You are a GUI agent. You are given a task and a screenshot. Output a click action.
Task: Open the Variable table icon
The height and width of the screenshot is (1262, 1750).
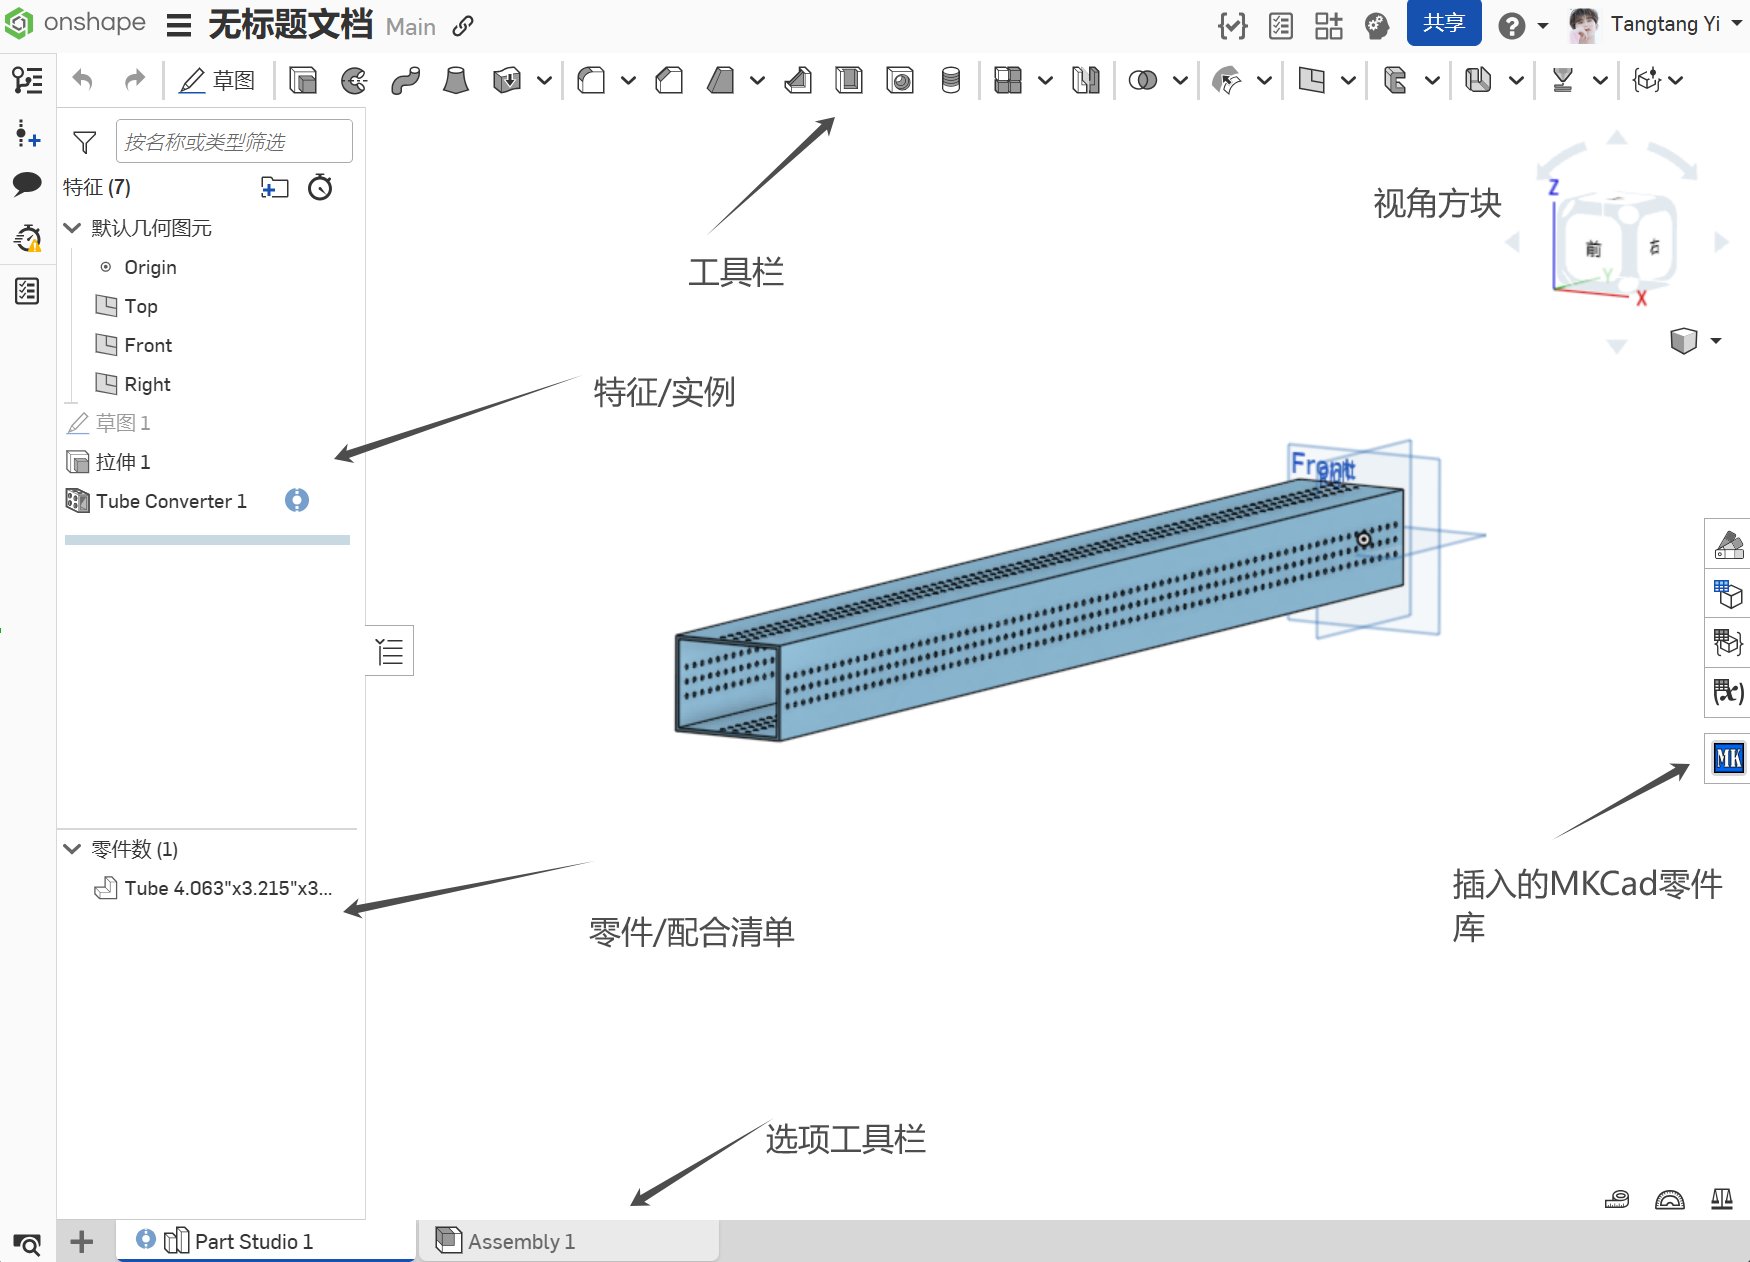click(1729, 691)
